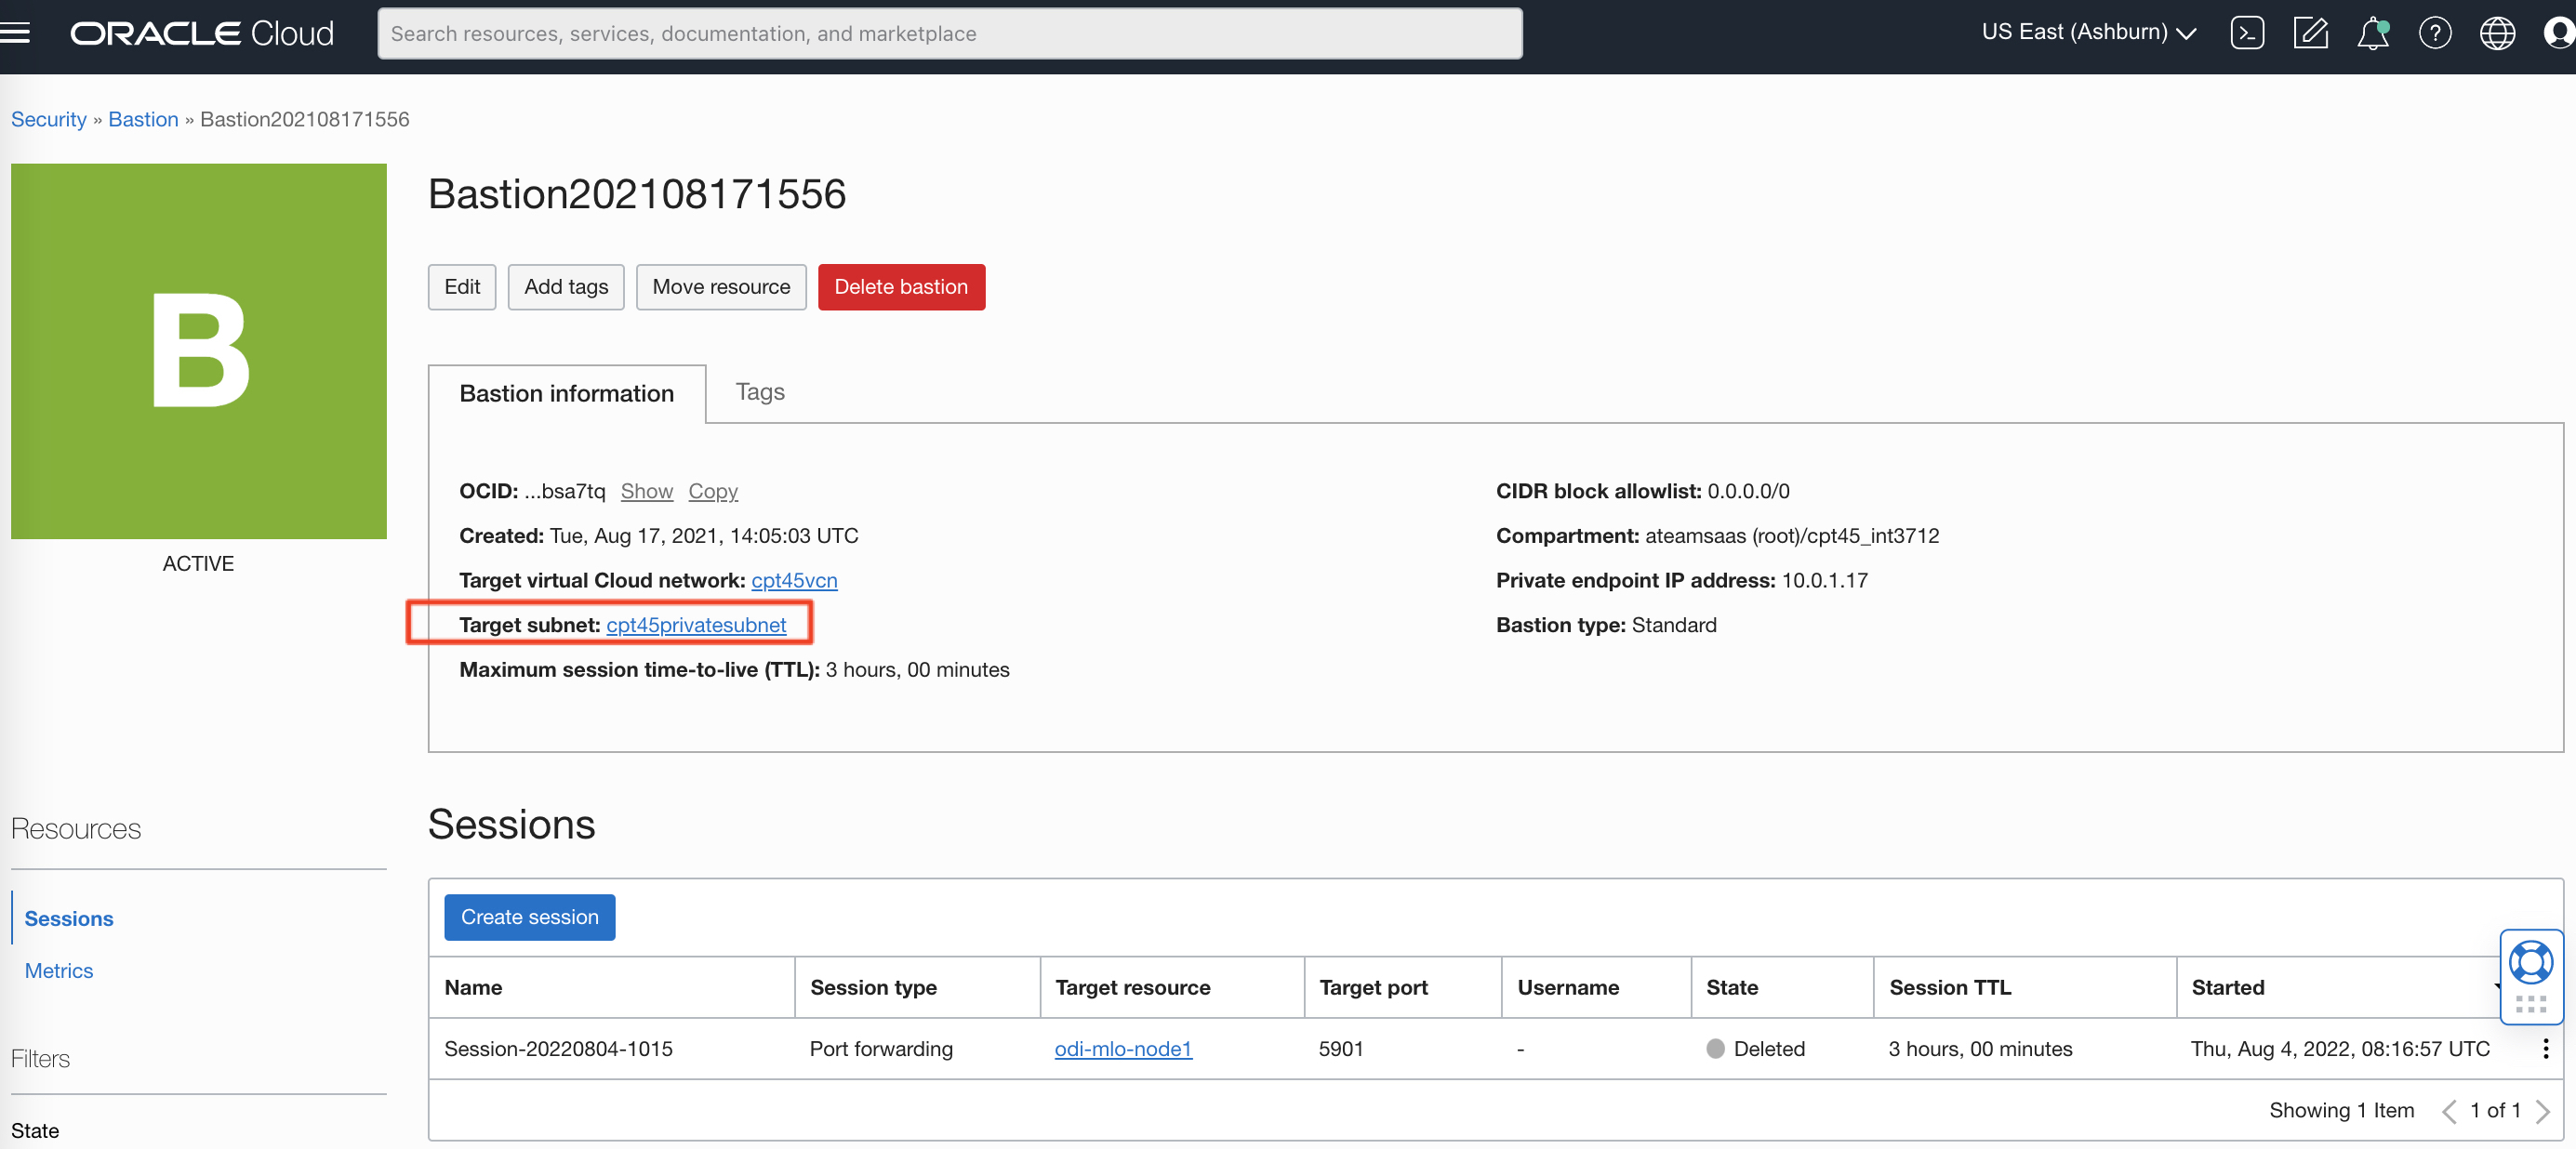The height and width of the screenshot is (1149, 2576).
Task: Open the Help question mark menu
Action: (x=2434, y=33)
